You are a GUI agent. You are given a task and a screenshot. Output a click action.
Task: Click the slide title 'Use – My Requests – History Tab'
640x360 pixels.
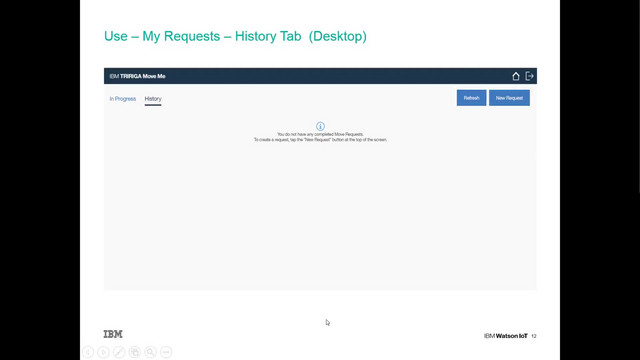[203, 36]
